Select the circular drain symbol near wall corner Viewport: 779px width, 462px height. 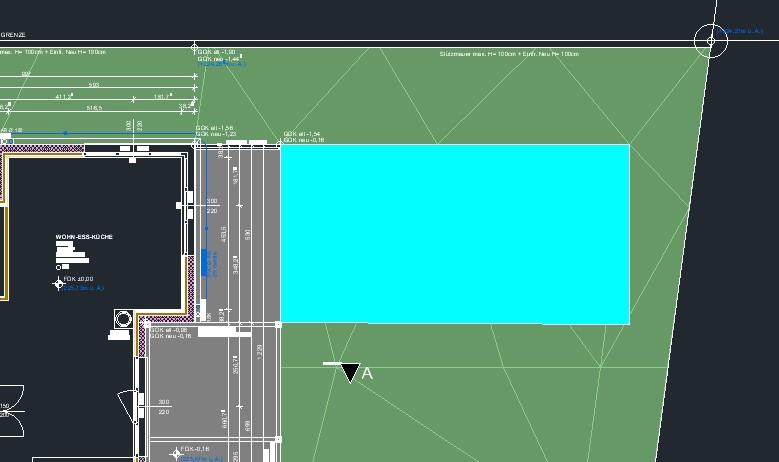[x=124, y=319]
